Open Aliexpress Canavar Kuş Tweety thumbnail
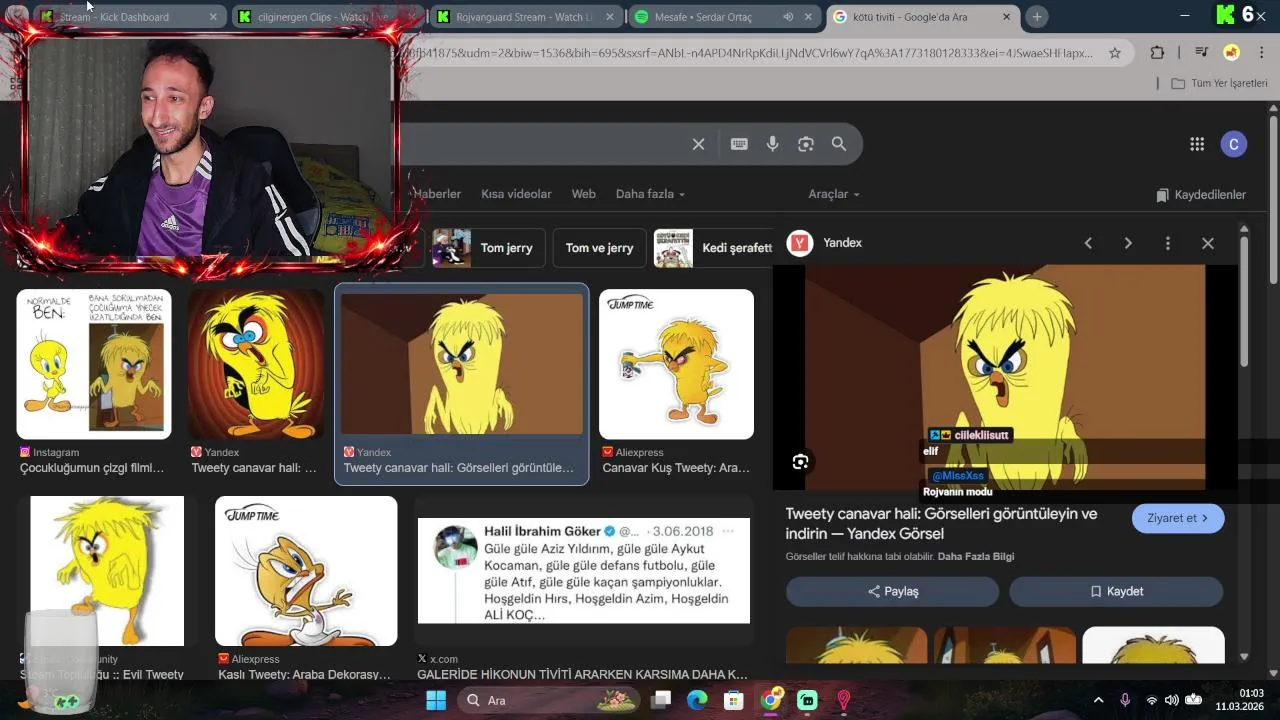The width and height of the screenshot is (1280, 720). pyautogui.click(x=676, y=364)
